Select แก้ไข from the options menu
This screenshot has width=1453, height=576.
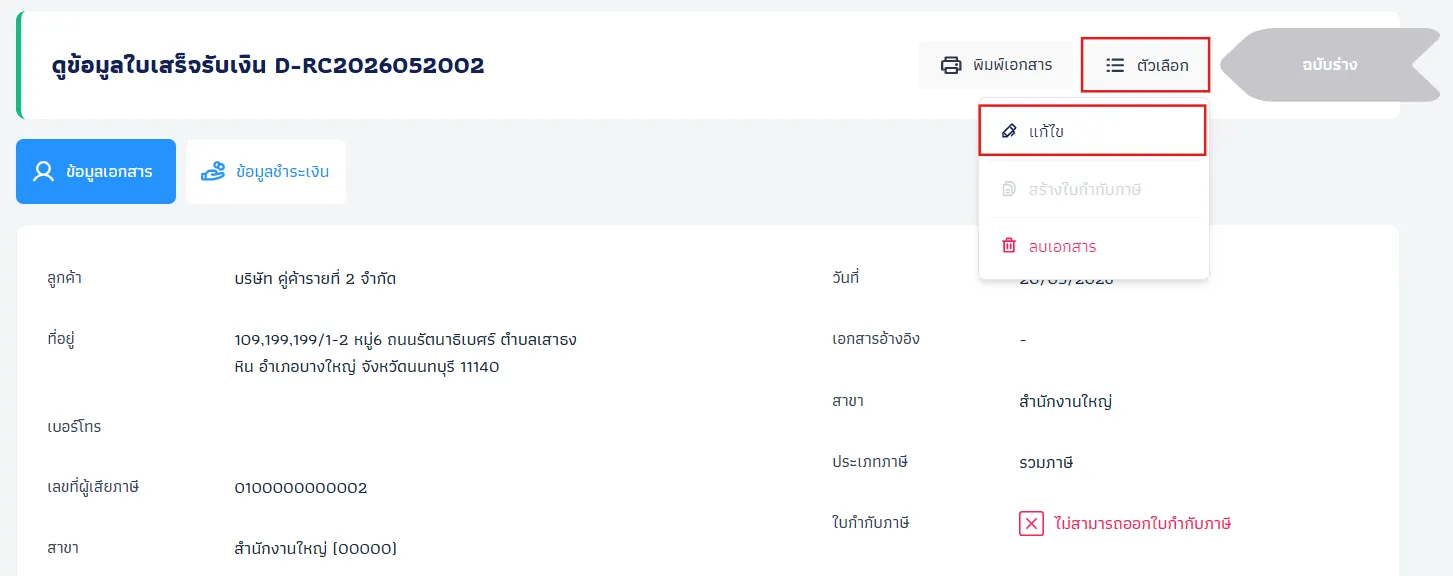[x=1092, y=131]
